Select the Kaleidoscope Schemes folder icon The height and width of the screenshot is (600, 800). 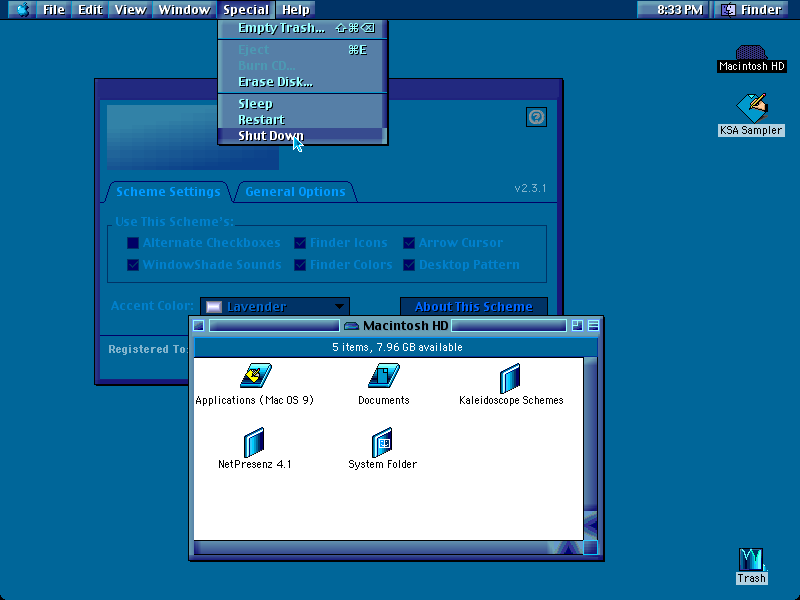pyautogui.click(x=510, y=378)
